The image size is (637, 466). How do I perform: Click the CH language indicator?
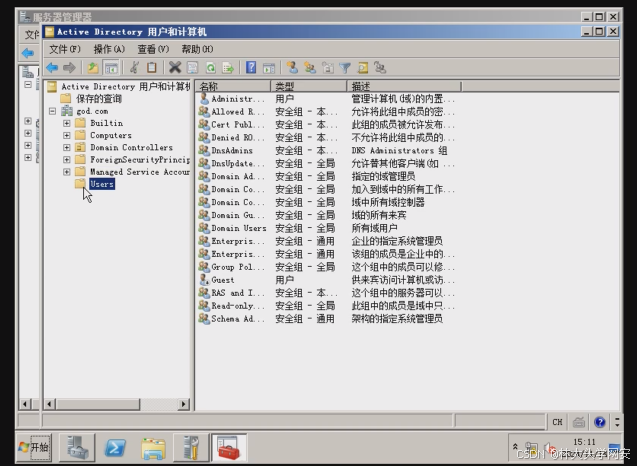(557, 422)
